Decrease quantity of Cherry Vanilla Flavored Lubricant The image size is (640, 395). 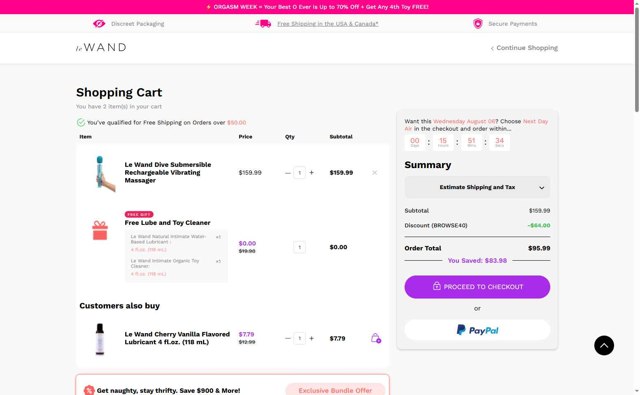288,338
